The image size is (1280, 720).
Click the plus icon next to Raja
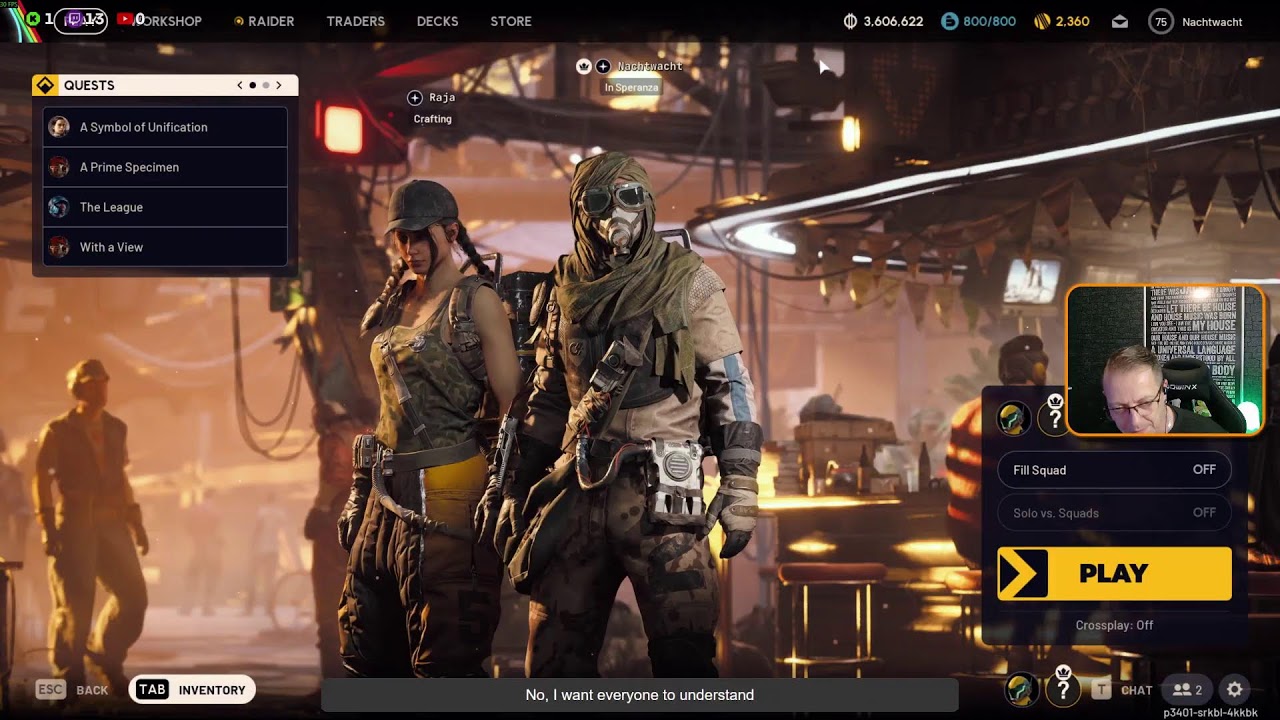[x=415, y=98]
